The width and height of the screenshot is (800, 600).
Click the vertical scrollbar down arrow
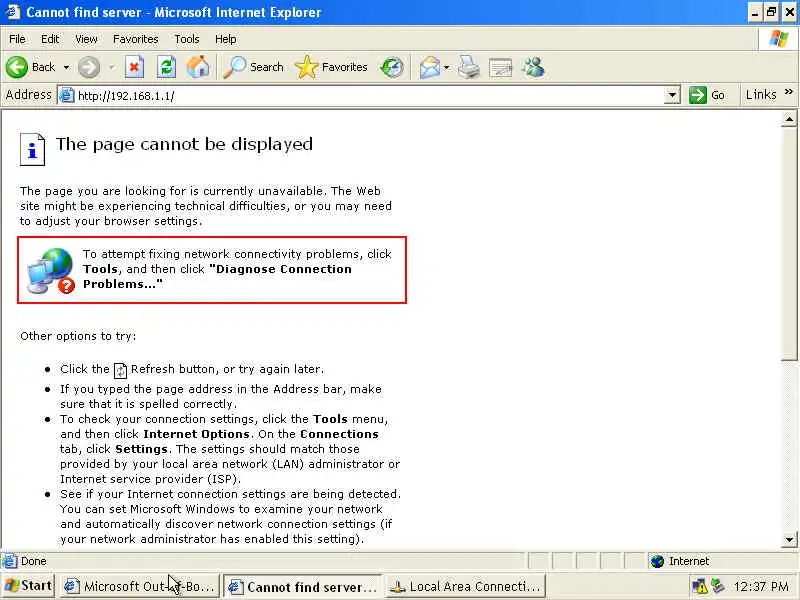tap(789, 540)
